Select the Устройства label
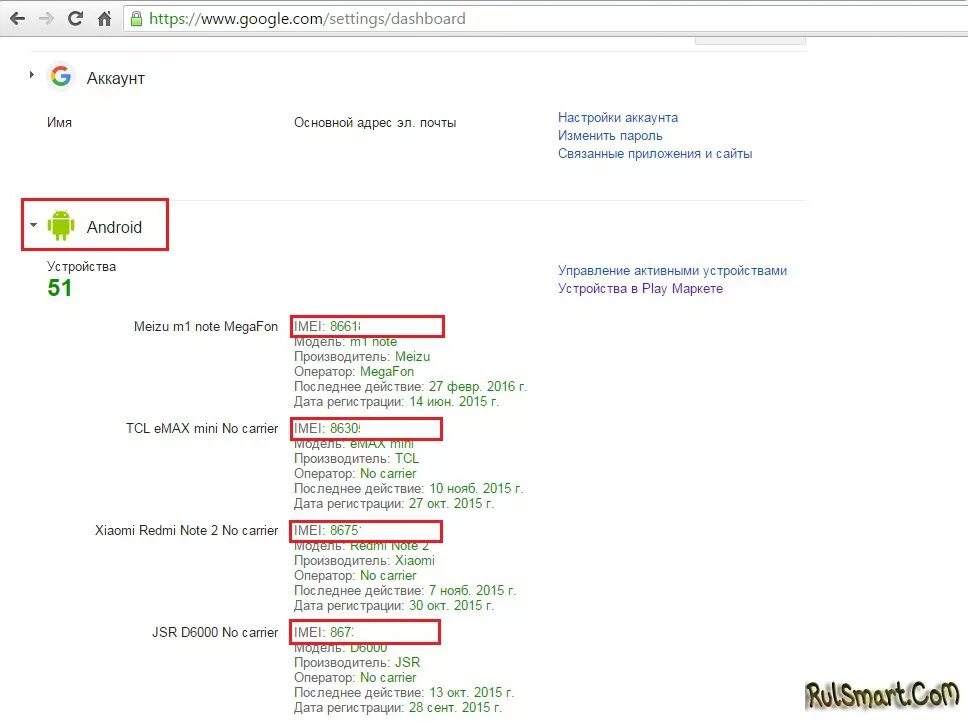 pyautogui.click(x=81, y=267)
